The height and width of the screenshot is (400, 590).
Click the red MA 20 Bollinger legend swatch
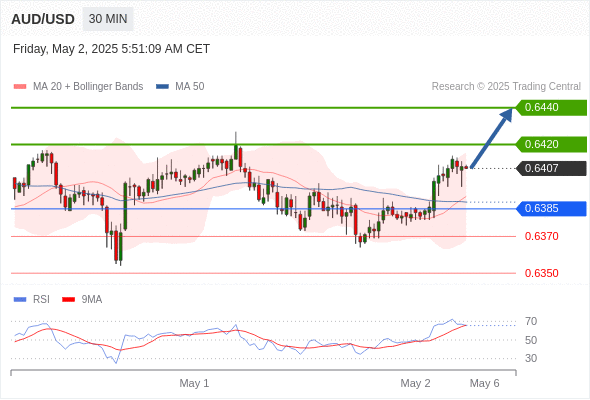[20, 87]
